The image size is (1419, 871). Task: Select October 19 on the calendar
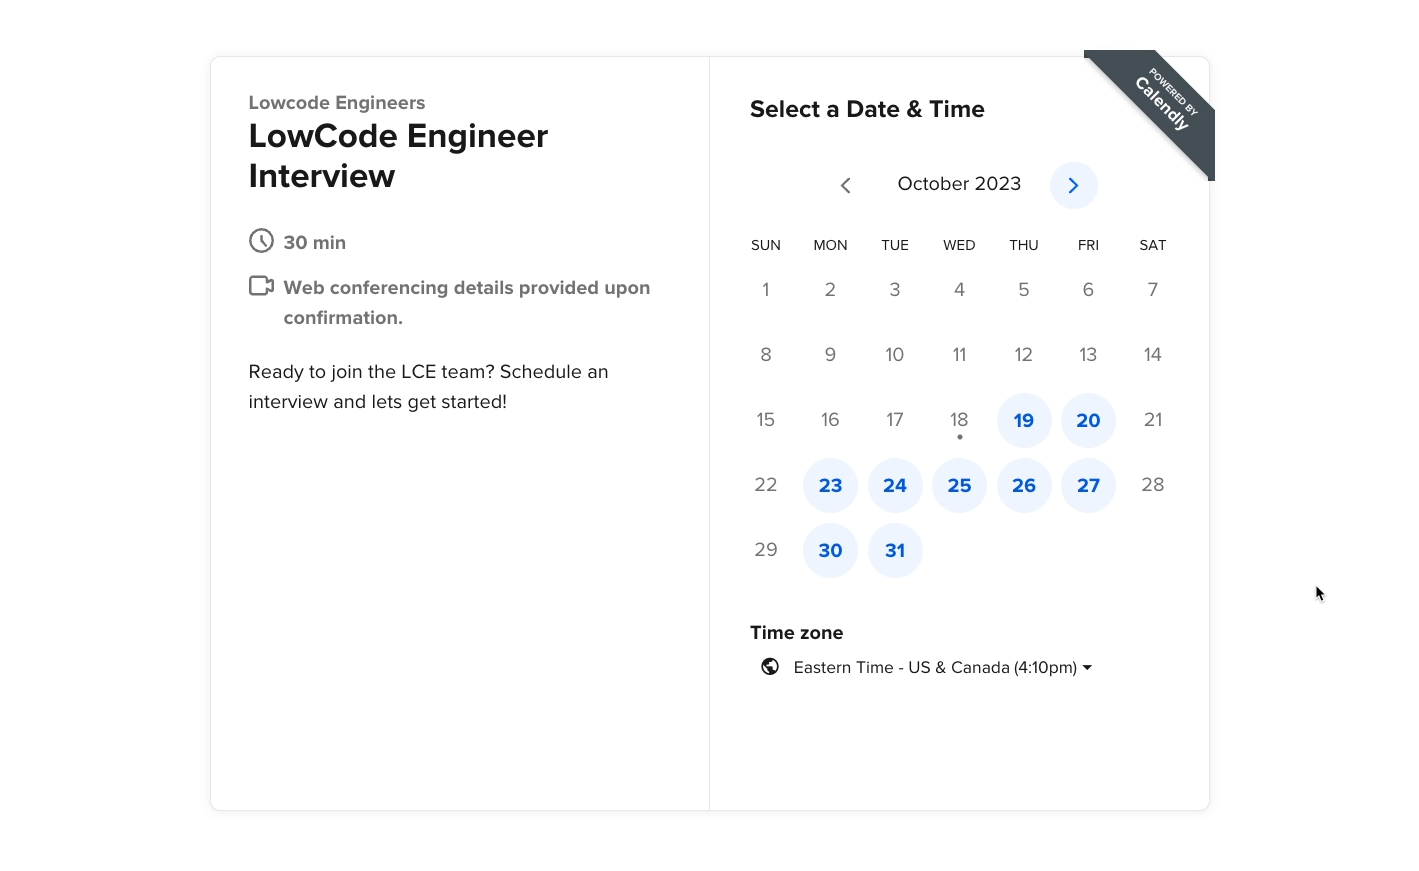(x=1024, y=420)
